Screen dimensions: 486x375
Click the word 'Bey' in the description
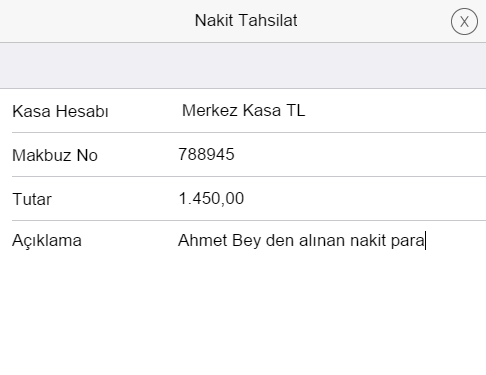(246, 240)
